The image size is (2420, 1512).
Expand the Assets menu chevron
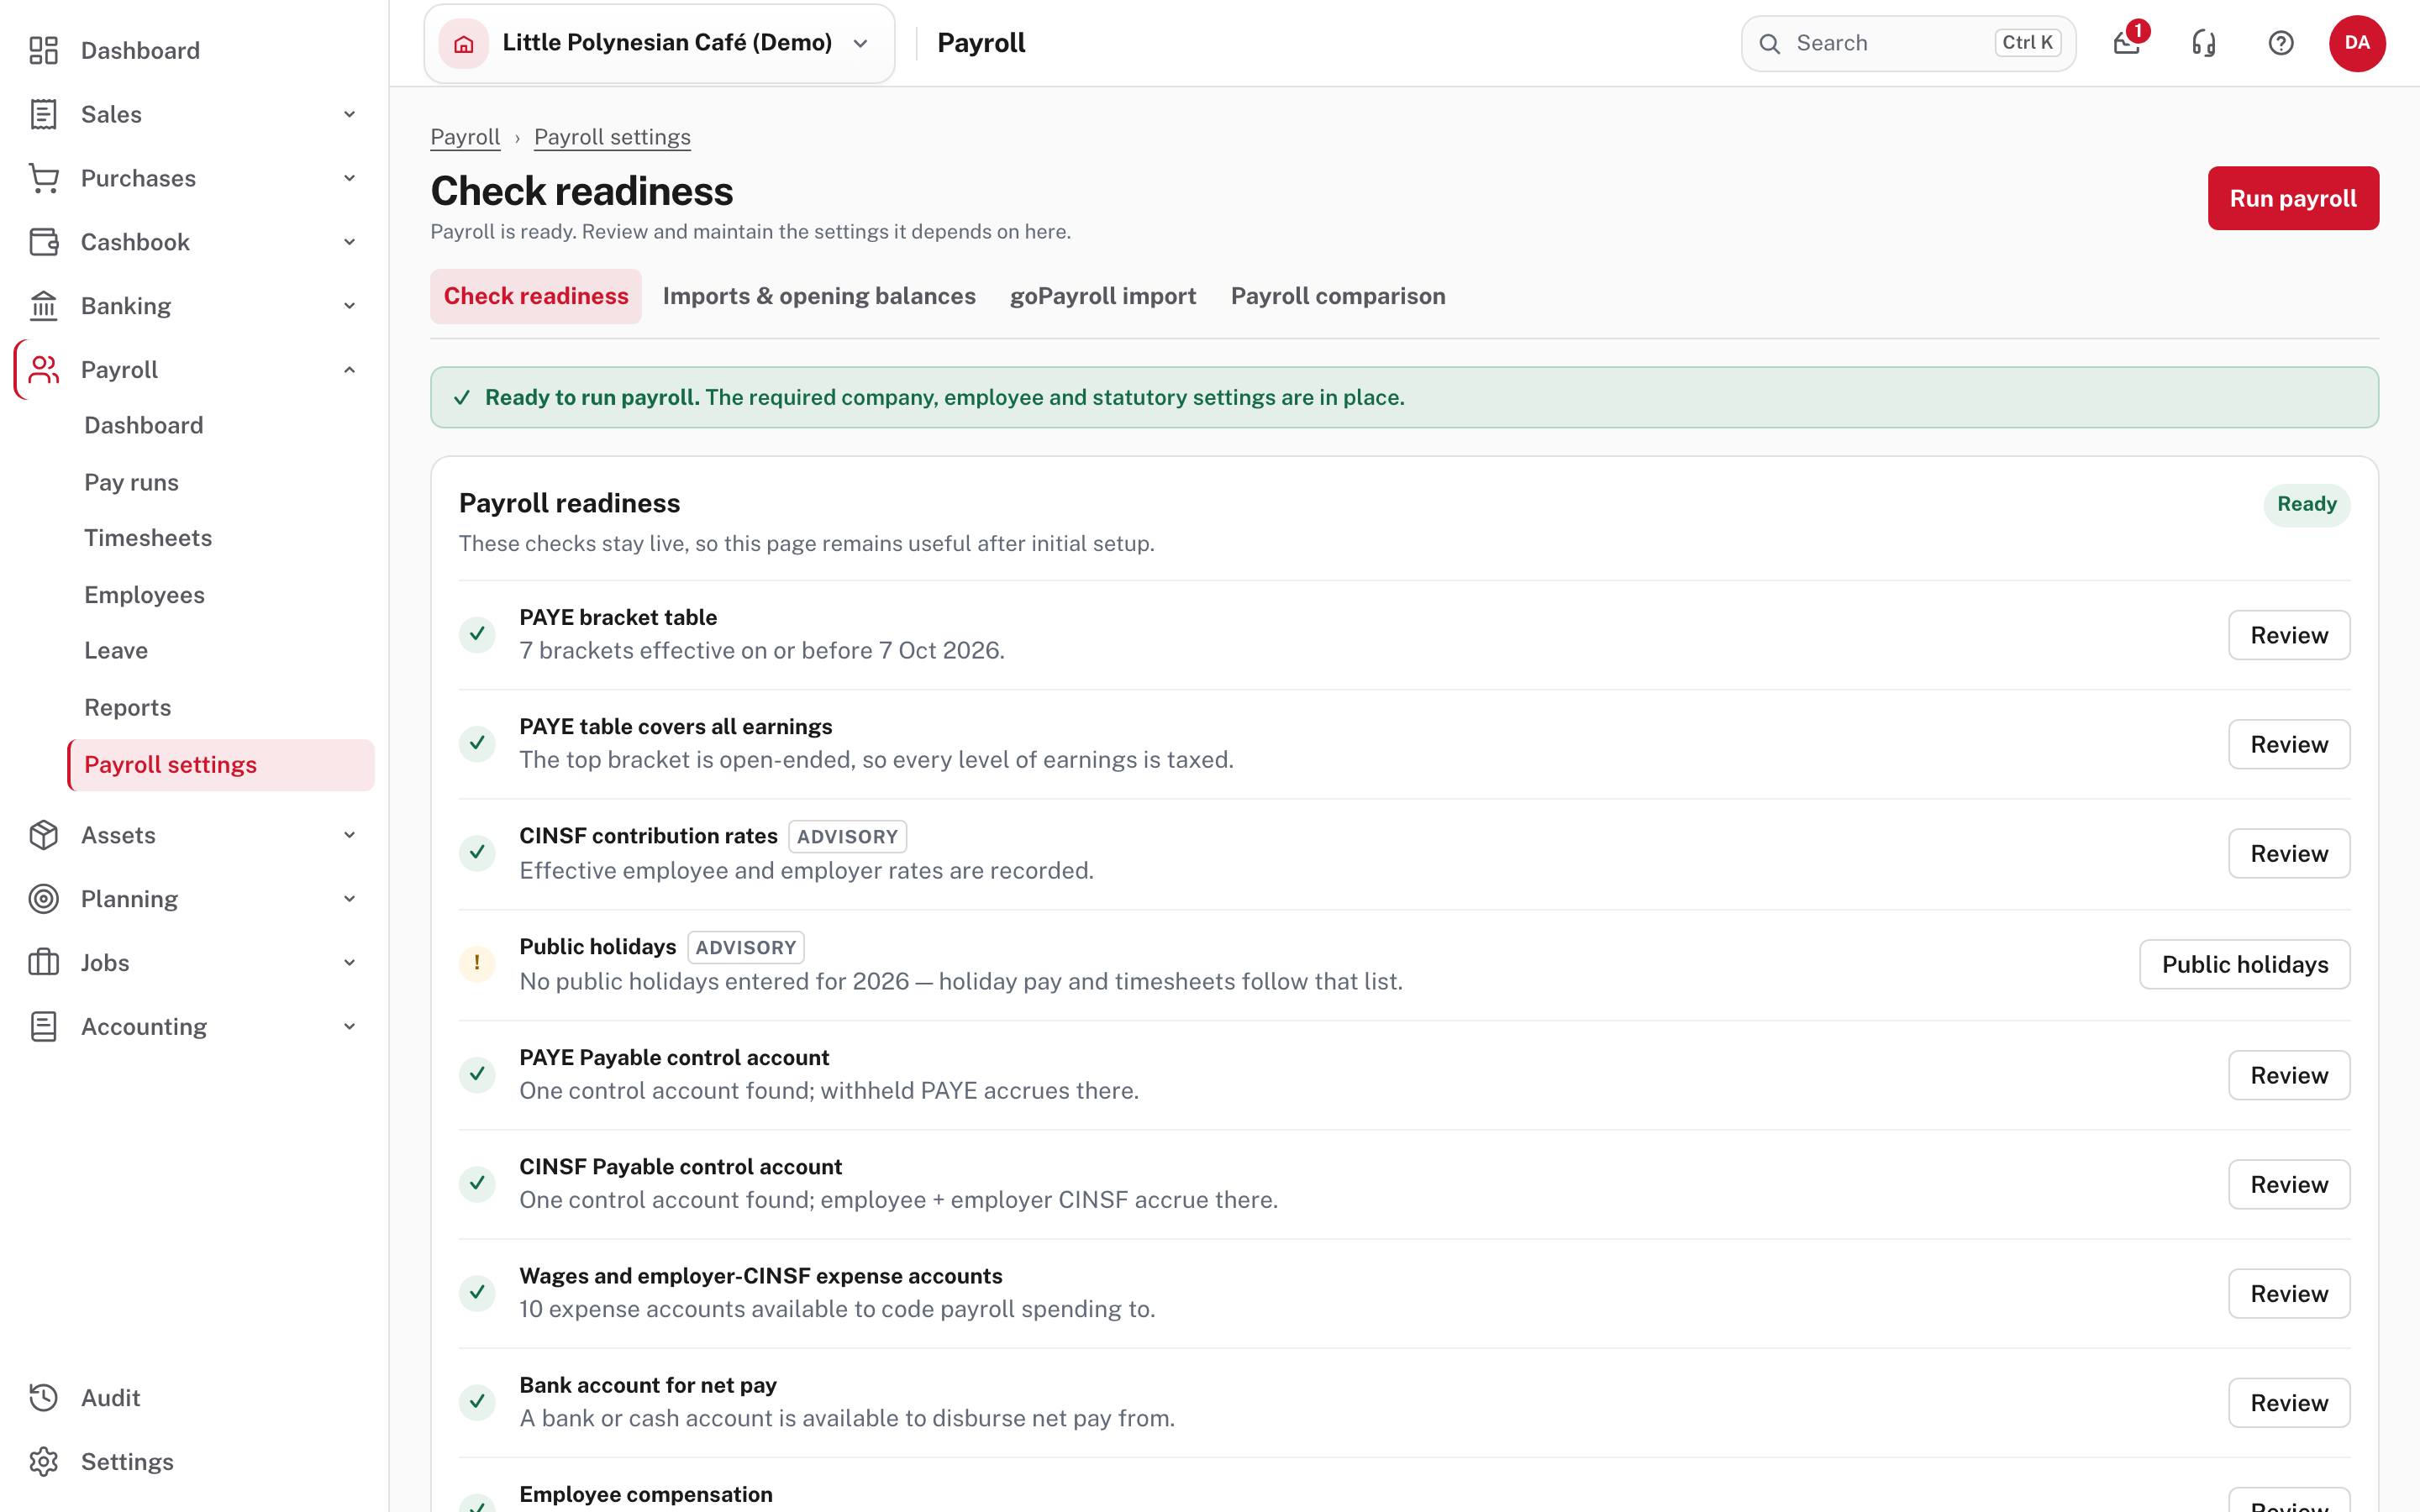tap(350, 835)
